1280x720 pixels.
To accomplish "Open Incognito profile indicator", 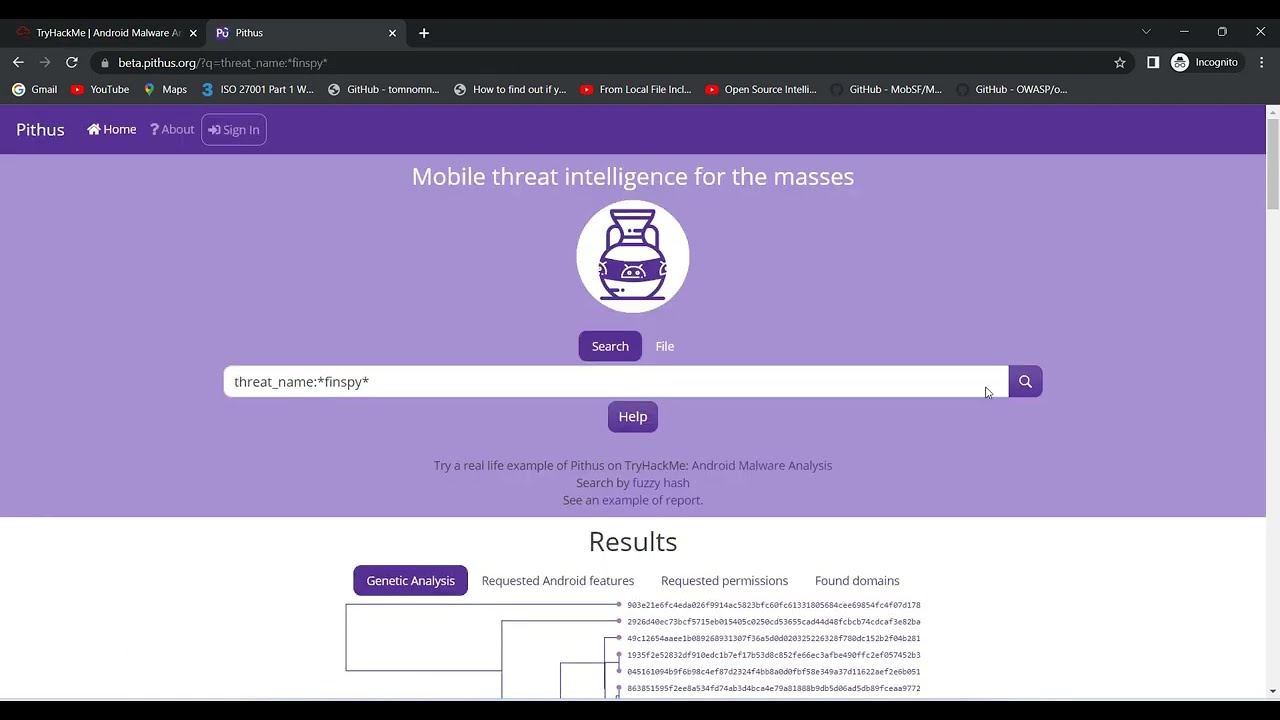I will point(1205,62).
